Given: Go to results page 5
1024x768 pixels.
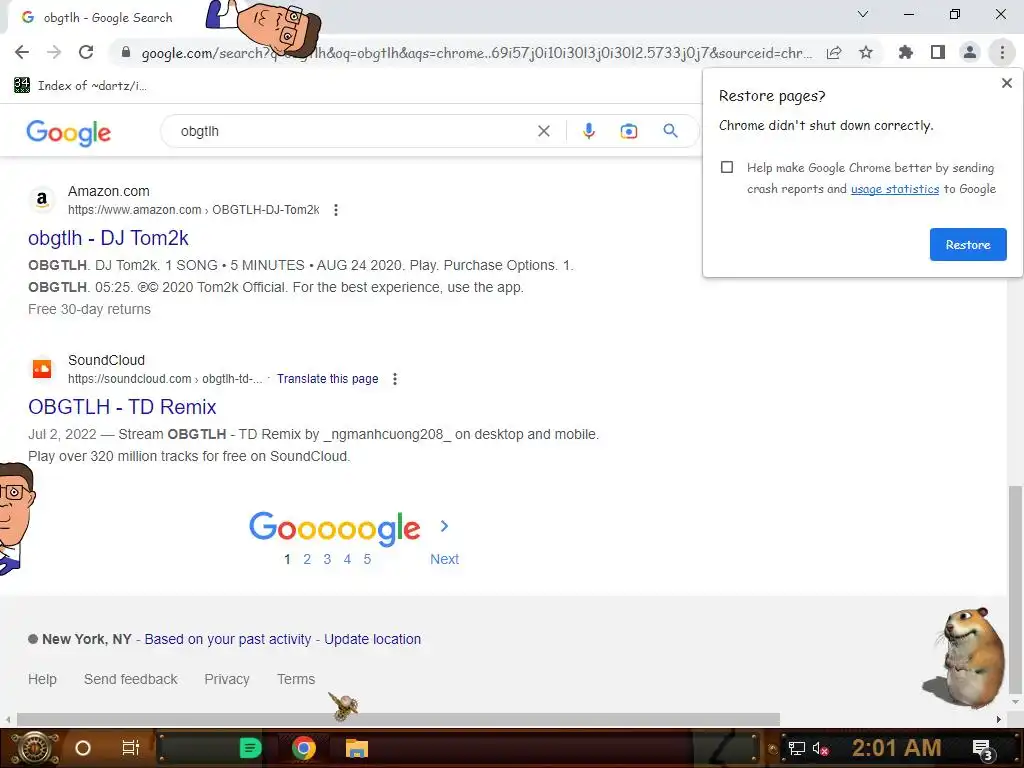Looking at the screenshot, I should tap(367, 559).
